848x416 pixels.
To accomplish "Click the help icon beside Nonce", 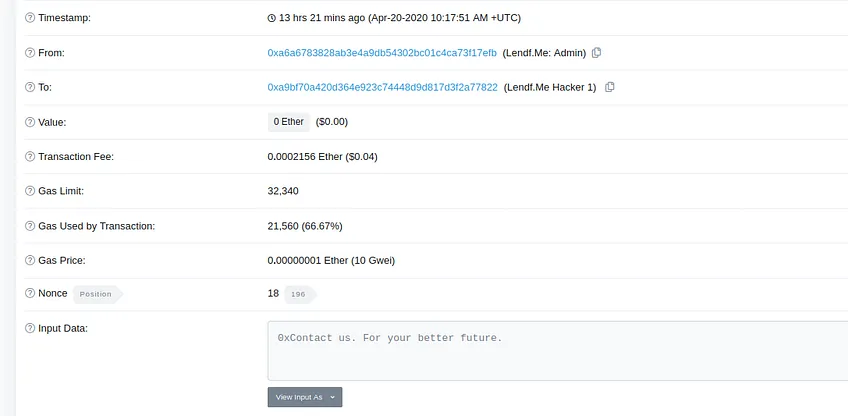I will click(x=30, y=293).
